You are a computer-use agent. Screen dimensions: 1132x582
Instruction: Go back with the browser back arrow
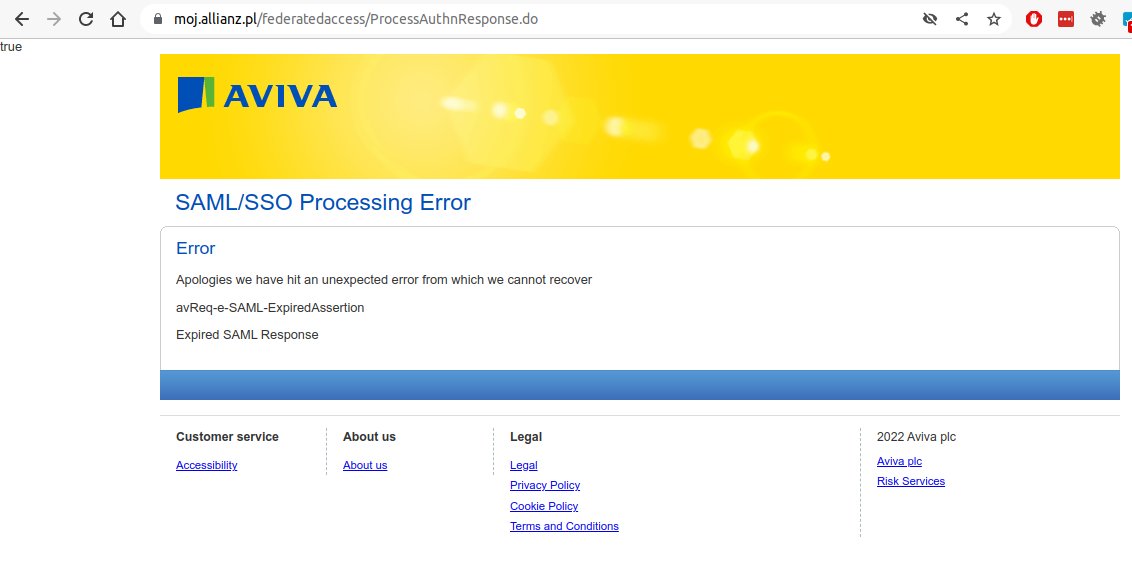pos(22,19)
